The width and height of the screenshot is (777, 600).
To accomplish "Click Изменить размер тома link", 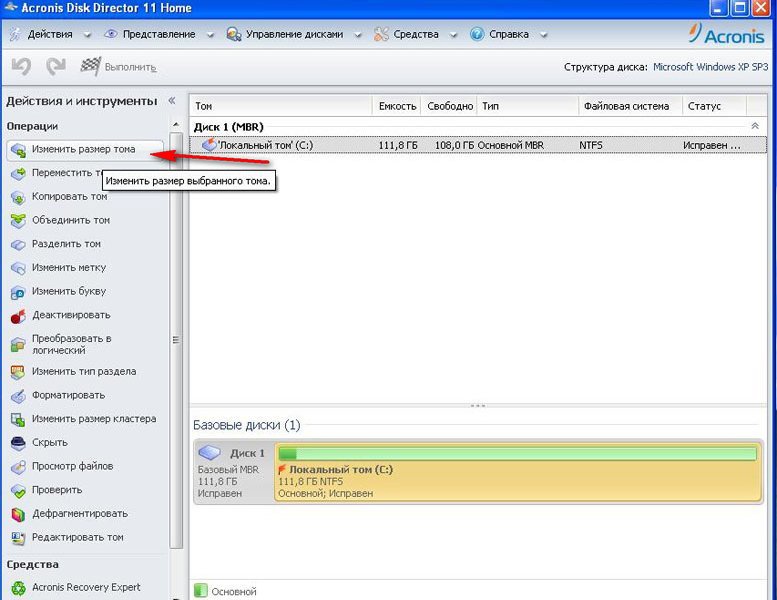I will (x=83, y=149).
